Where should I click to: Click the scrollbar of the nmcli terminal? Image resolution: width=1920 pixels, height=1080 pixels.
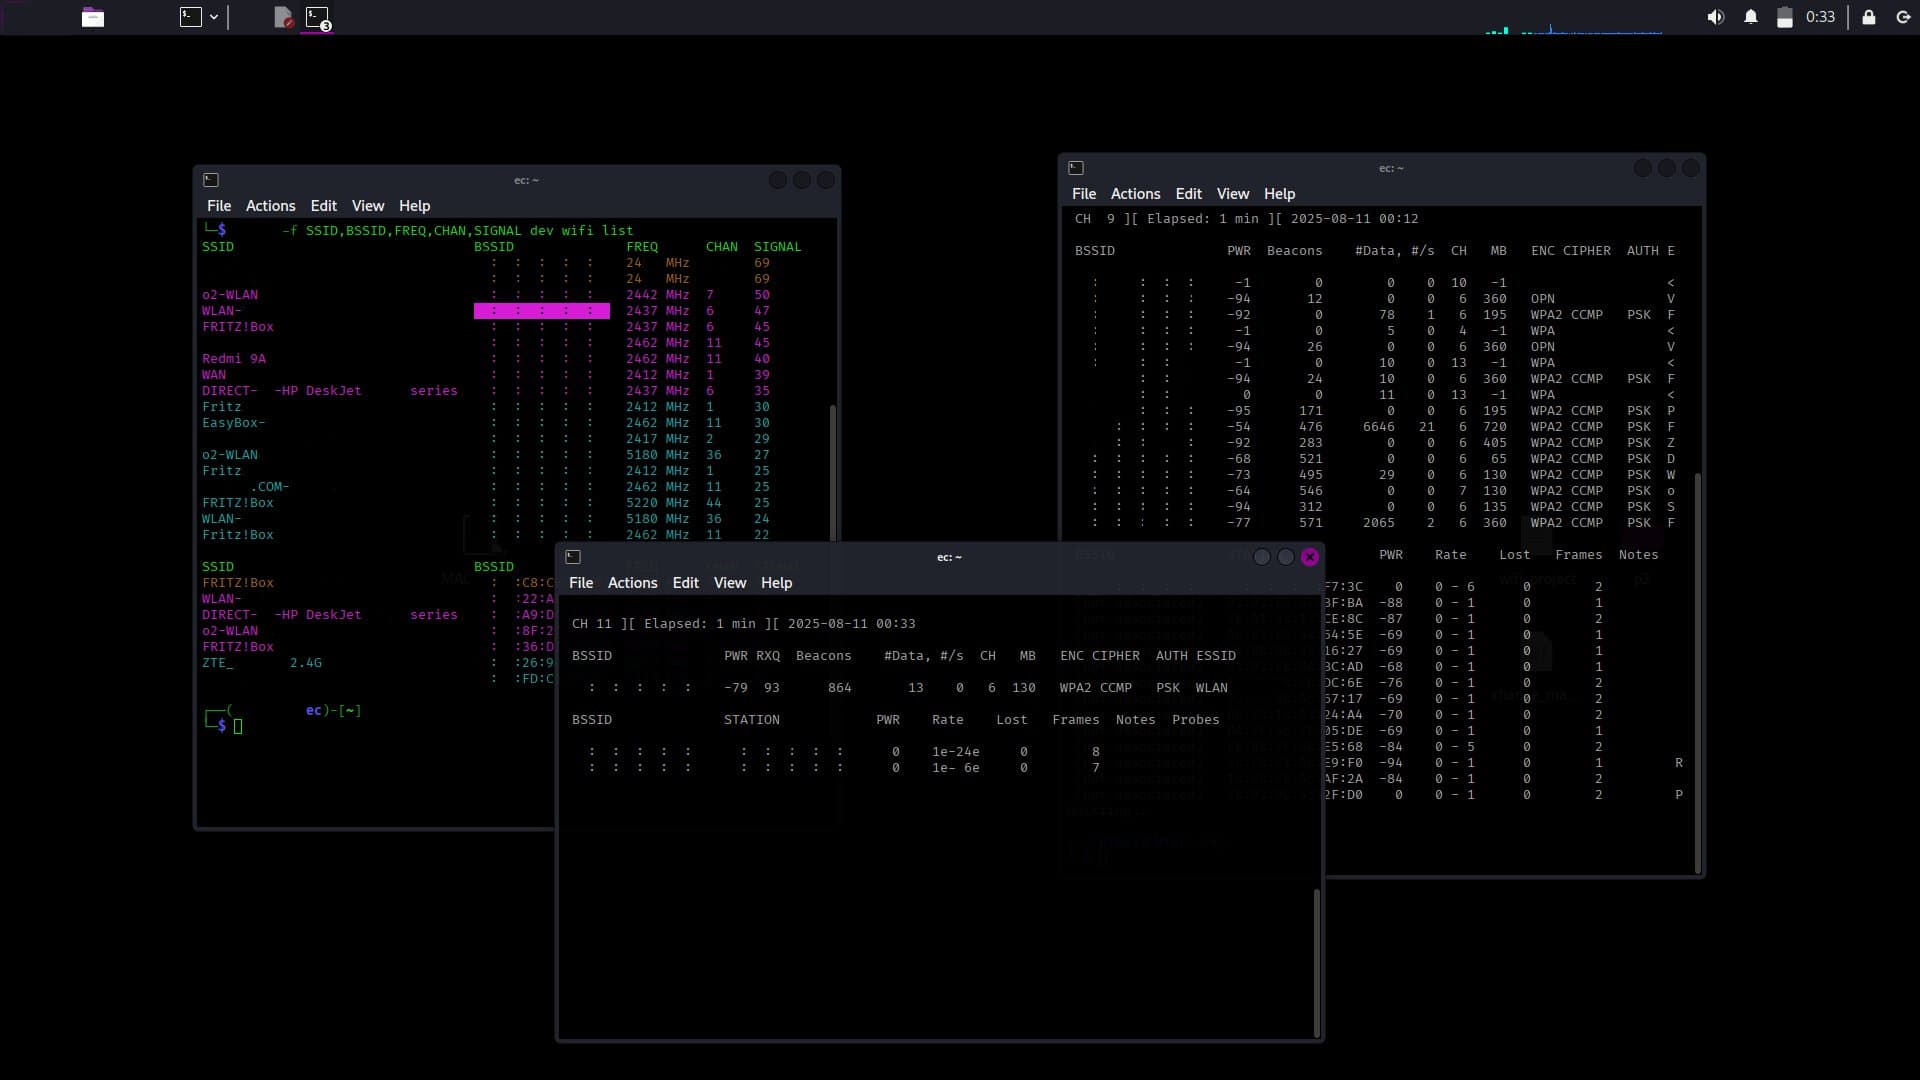coord(833,470)
